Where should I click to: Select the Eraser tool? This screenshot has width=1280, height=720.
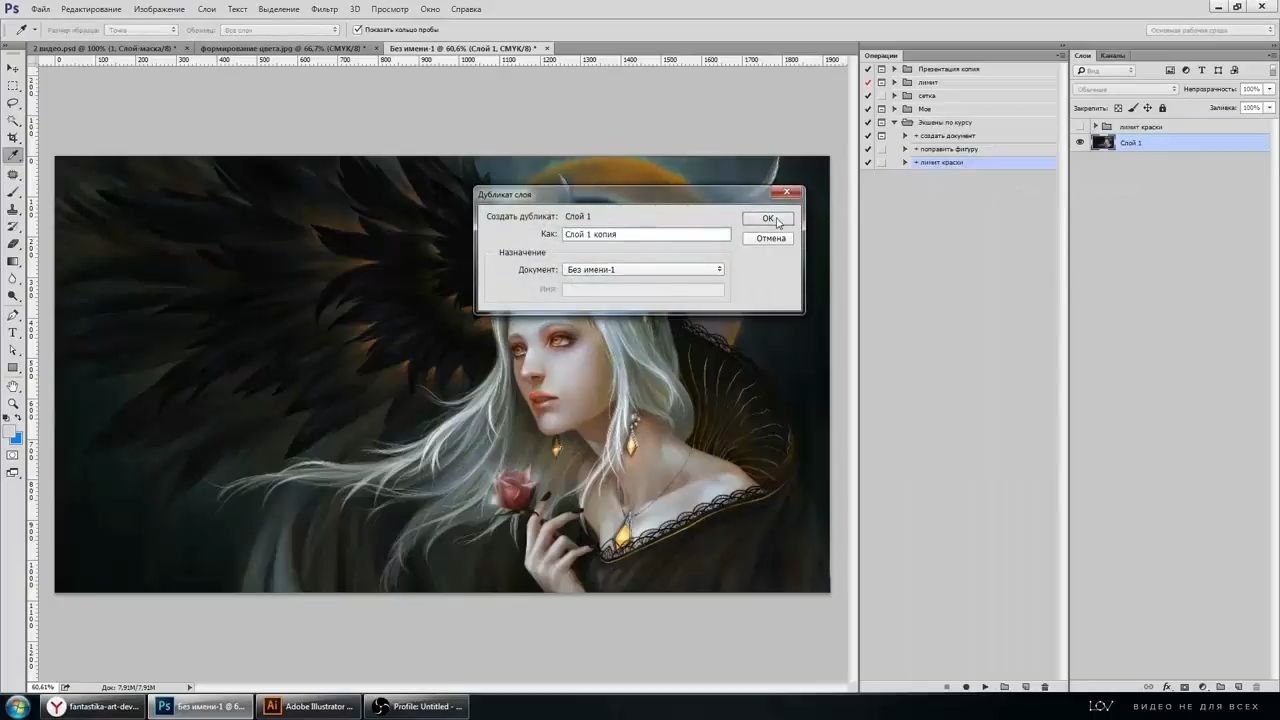(x=13, y=244)
